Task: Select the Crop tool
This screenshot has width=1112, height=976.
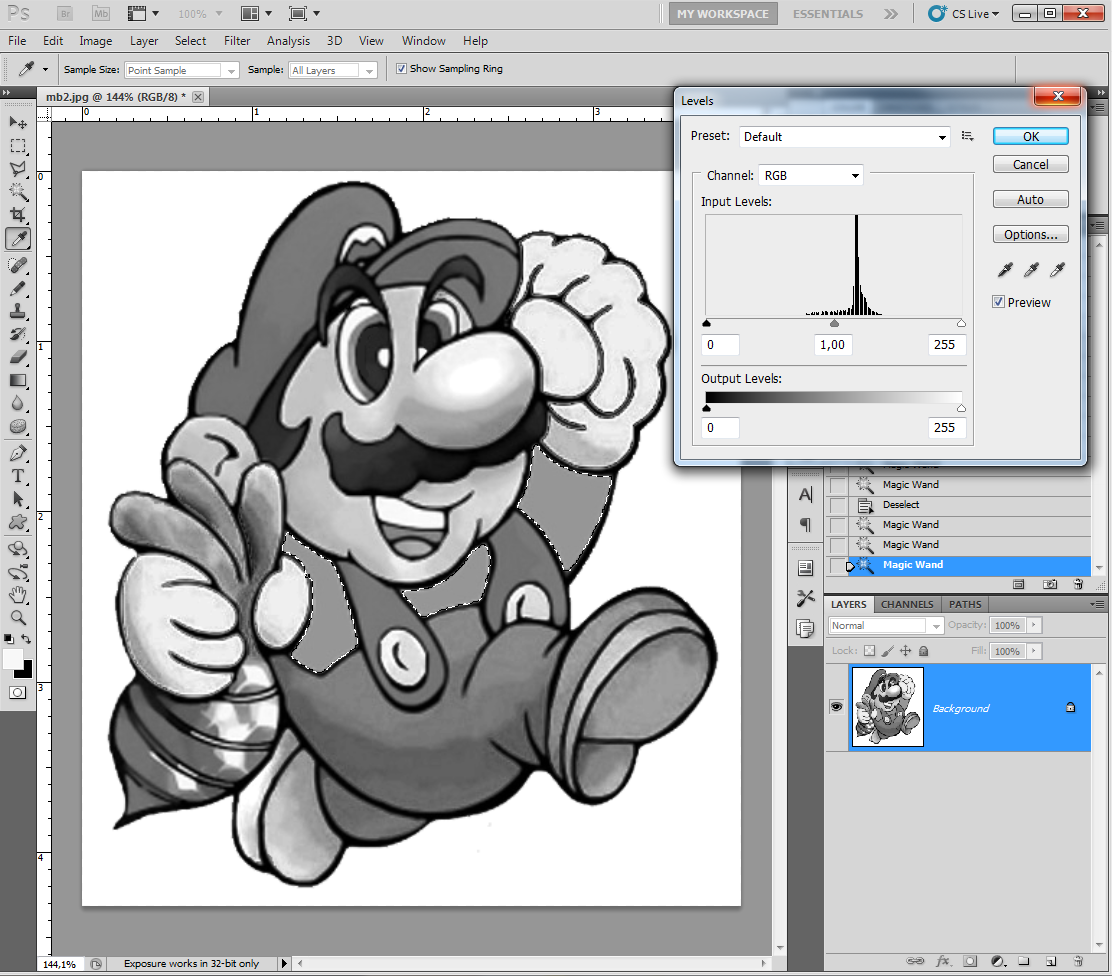Action: pos(18,215)
